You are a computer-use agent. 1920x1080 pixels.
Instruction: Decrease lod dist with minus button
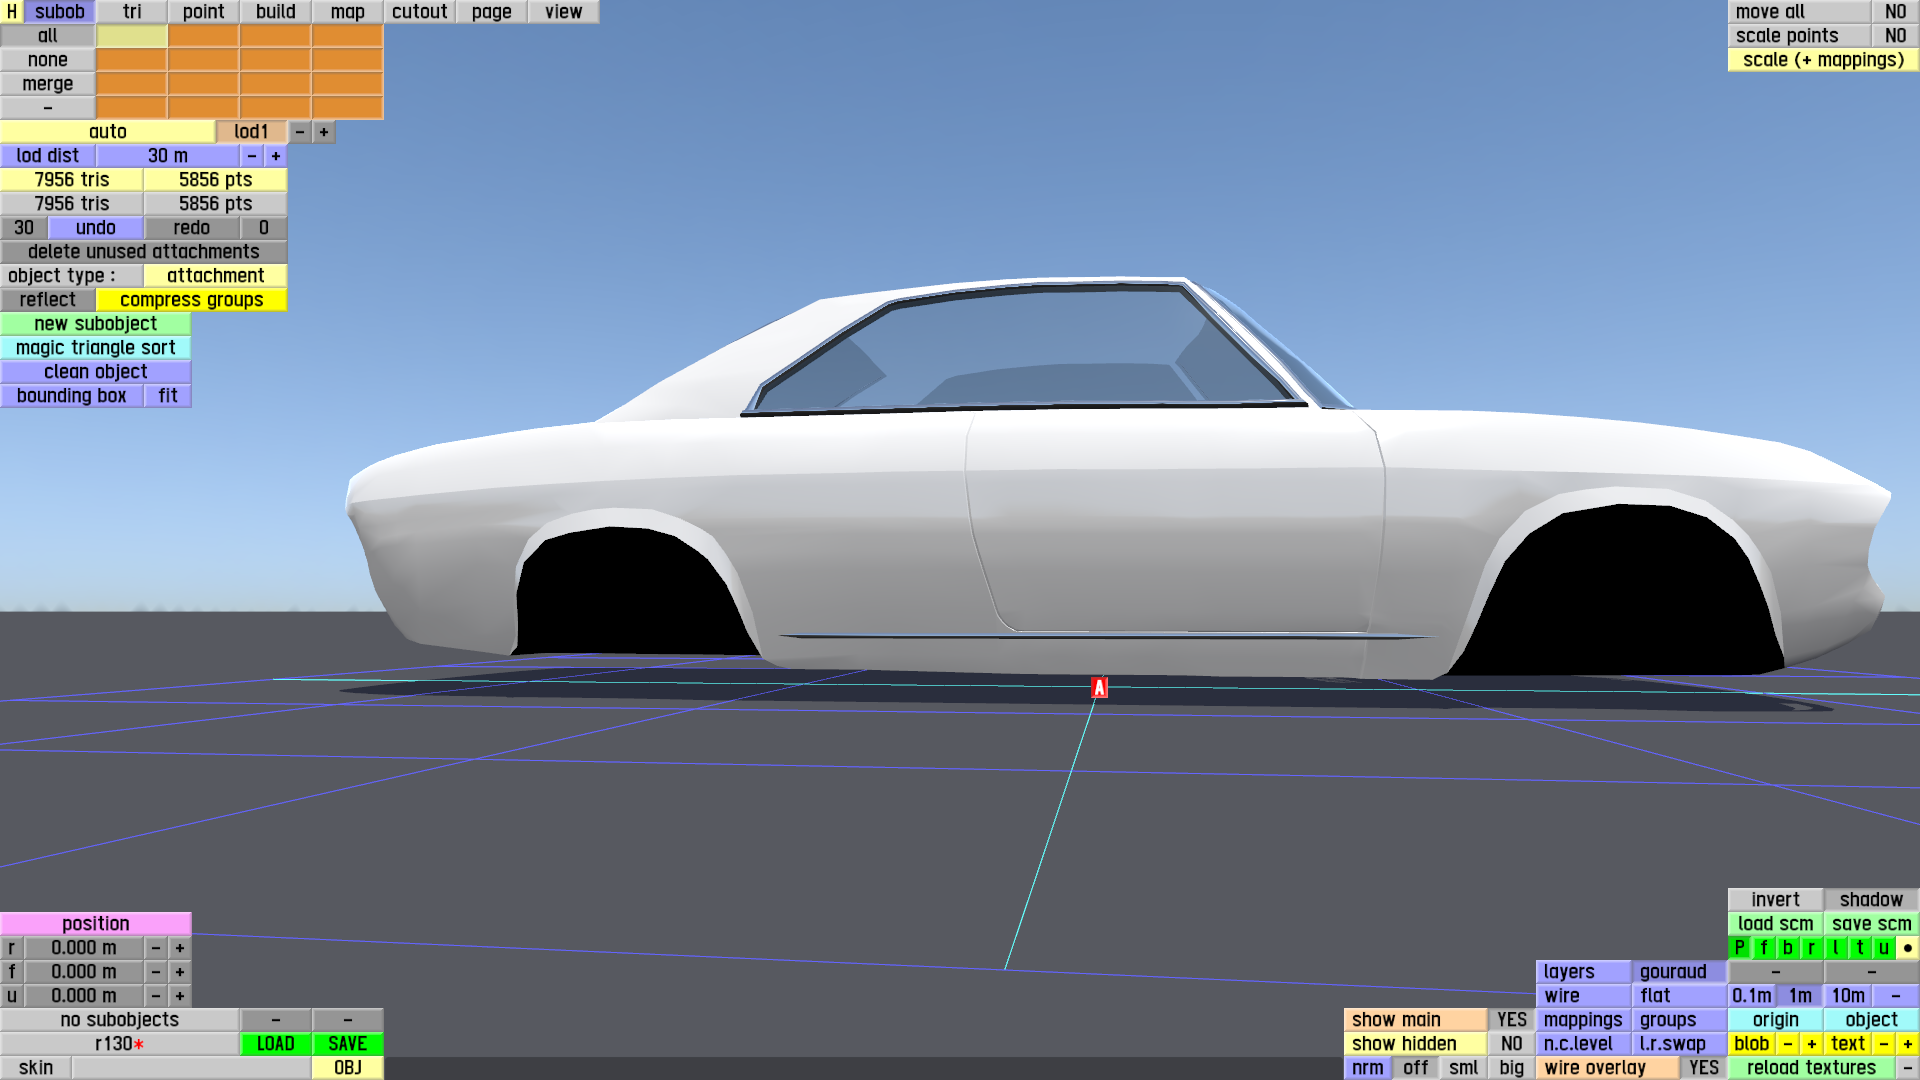pos(251,156)
